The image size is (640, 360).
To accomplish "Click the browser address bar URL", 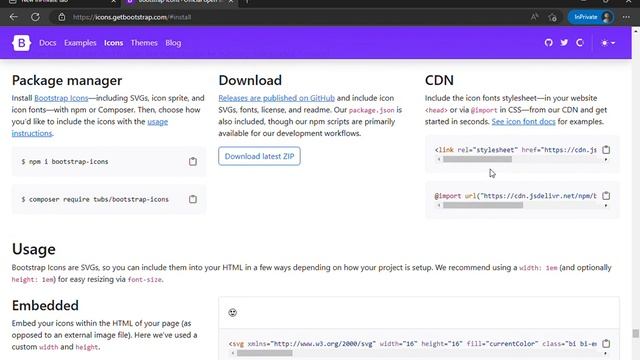I will (132, 17).
